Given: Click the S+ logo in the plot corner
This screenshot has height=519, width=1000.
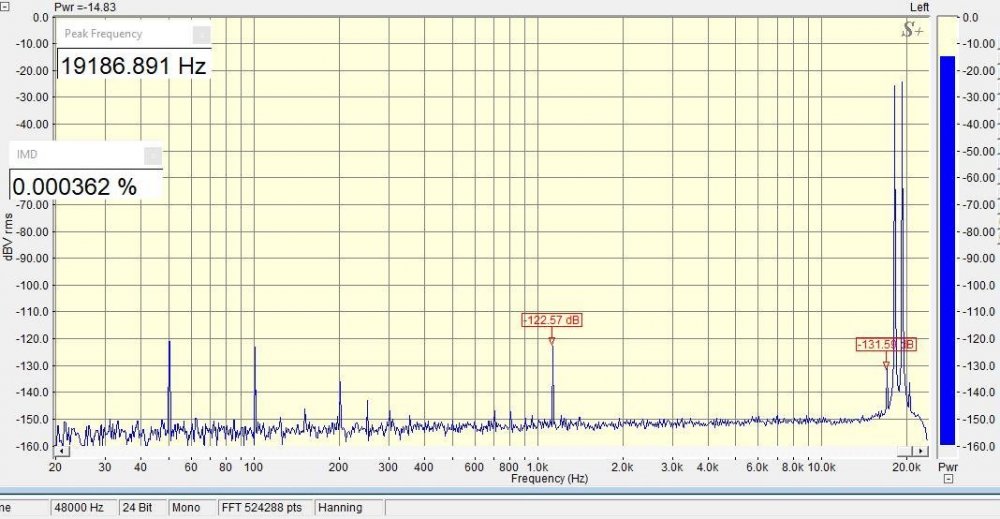Looking at the screenshot, I should [x=912, y=31].
